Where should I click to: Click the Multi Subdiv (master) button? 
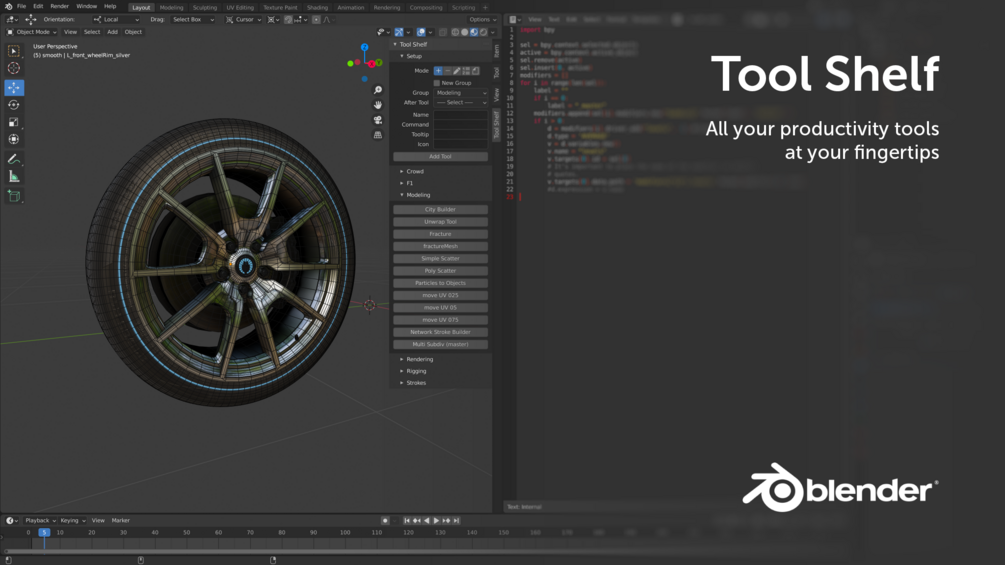440,345
